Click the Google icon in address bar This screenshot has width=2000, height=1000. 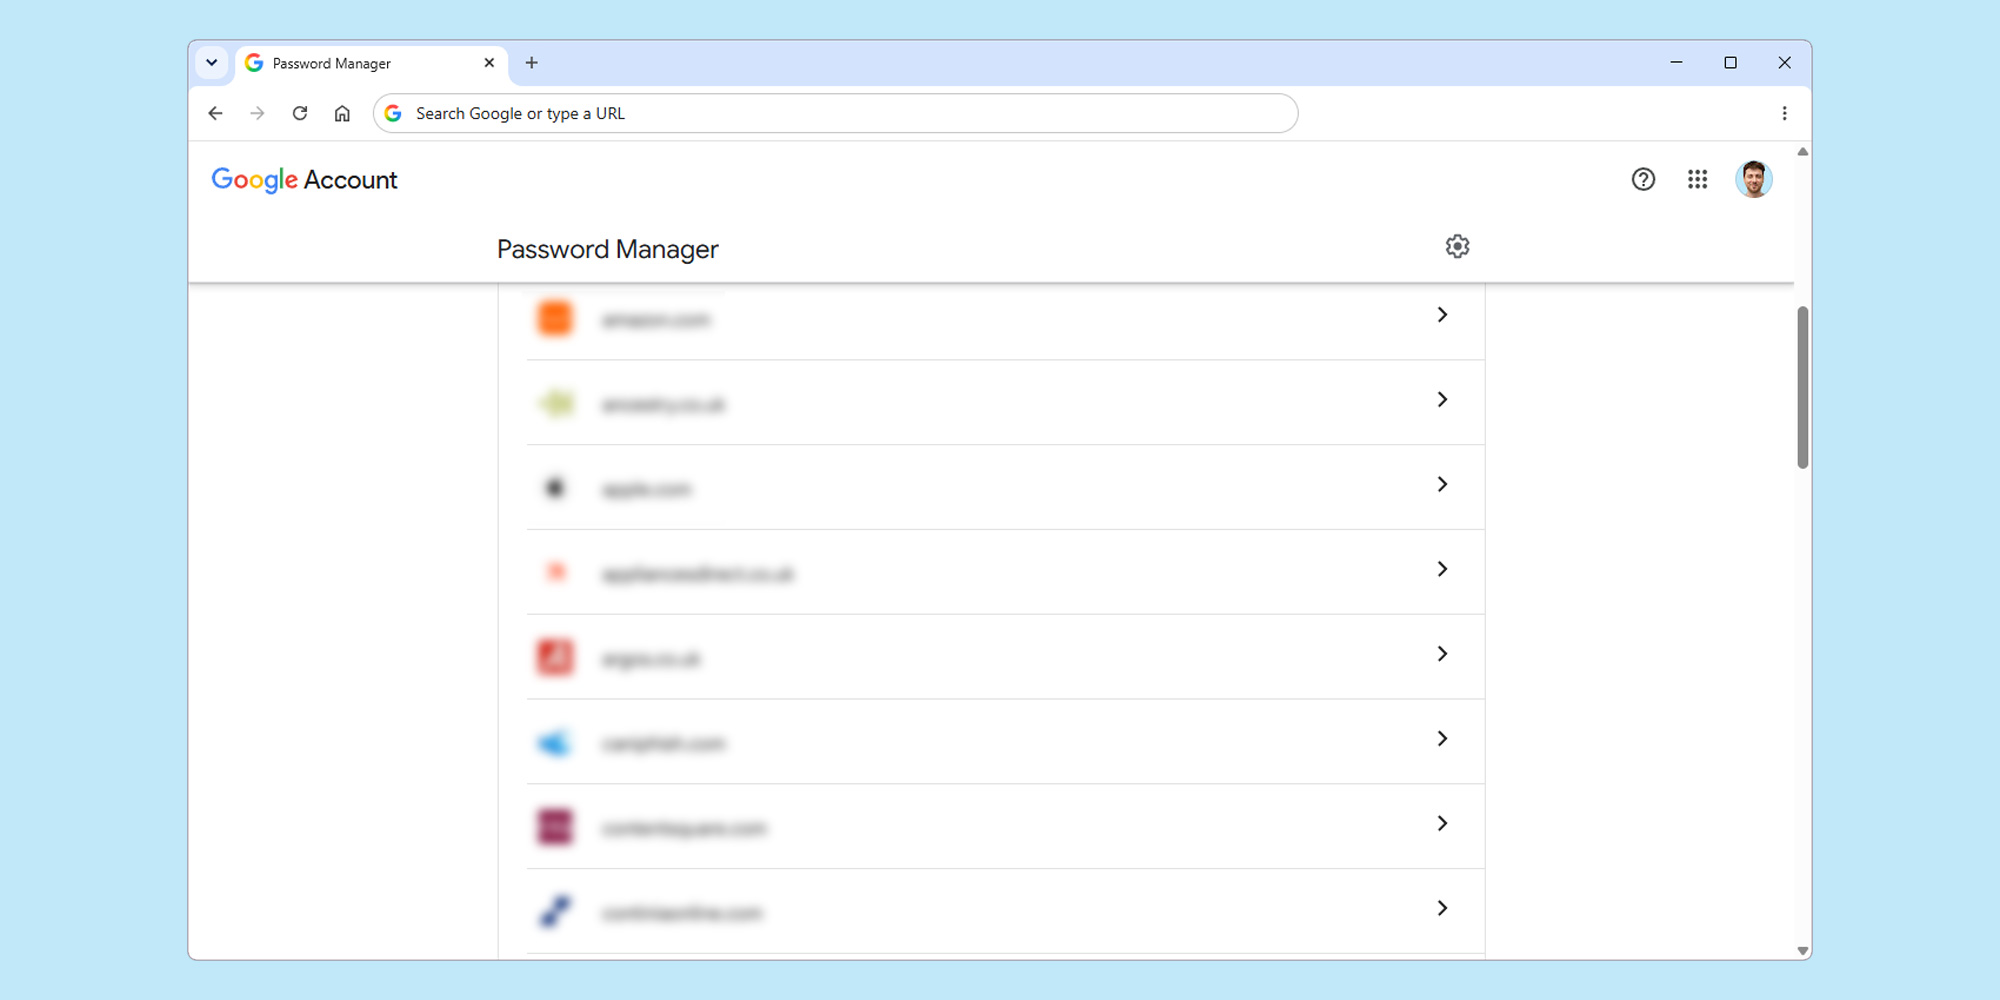393,113
